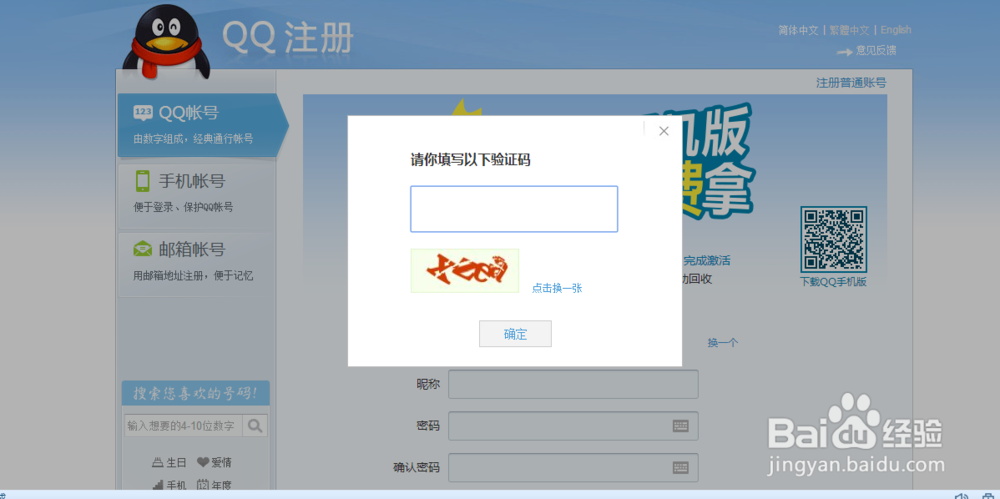Click the number search input box
Viewport: 1000px width, 499px height.
pos(182,426)
